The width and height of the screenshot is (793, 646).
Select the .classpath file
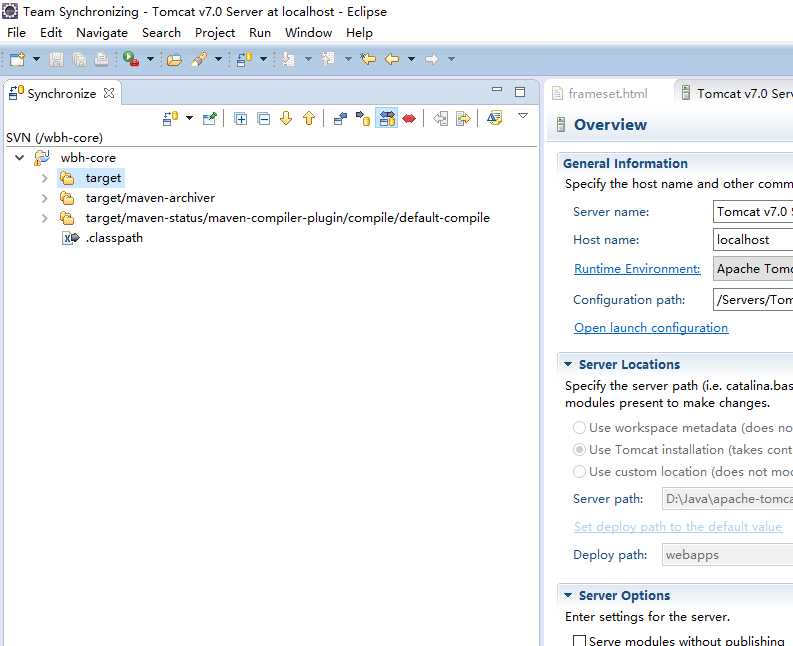pyautogui.click(x=114, y=238)
